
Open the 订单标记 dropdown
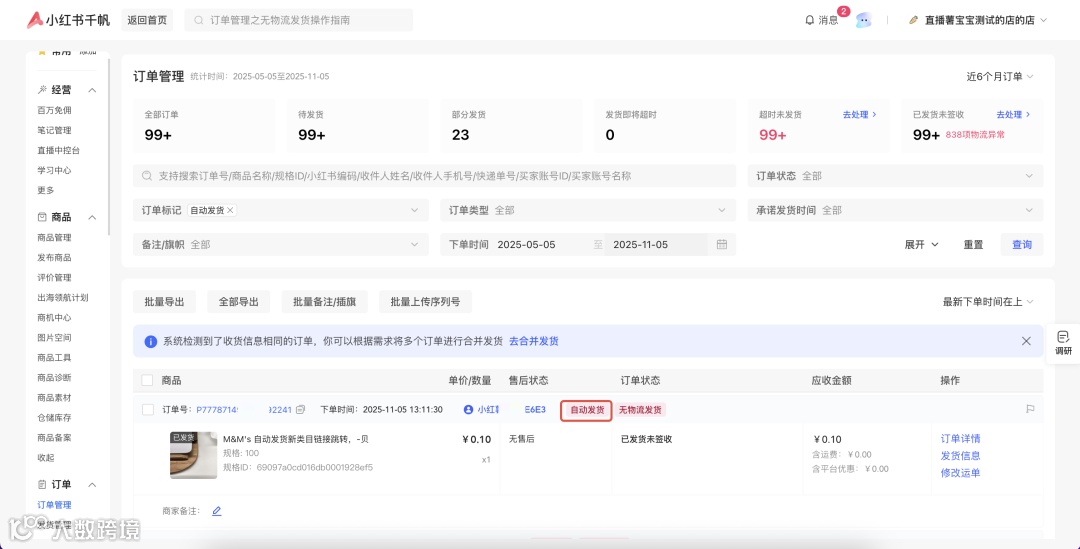click(x=280, y=210)
